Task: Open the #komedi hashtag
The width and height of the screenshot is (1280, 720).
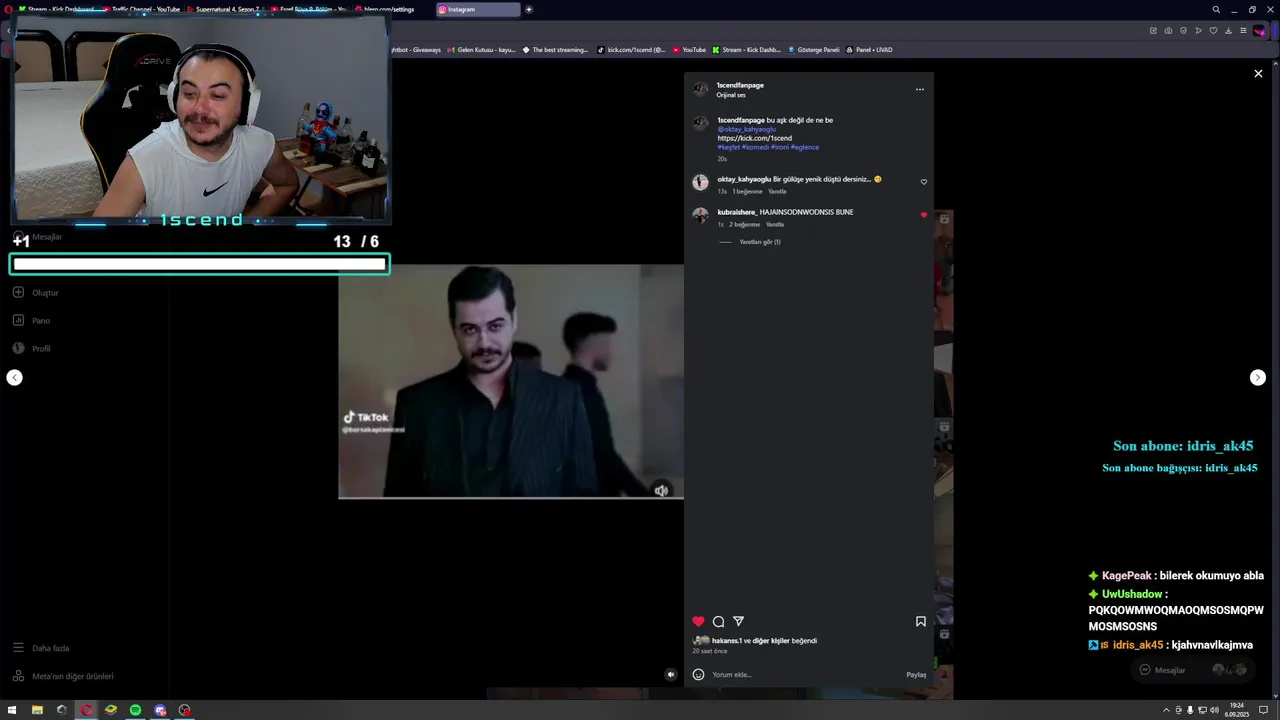Action: pos(755,147)
